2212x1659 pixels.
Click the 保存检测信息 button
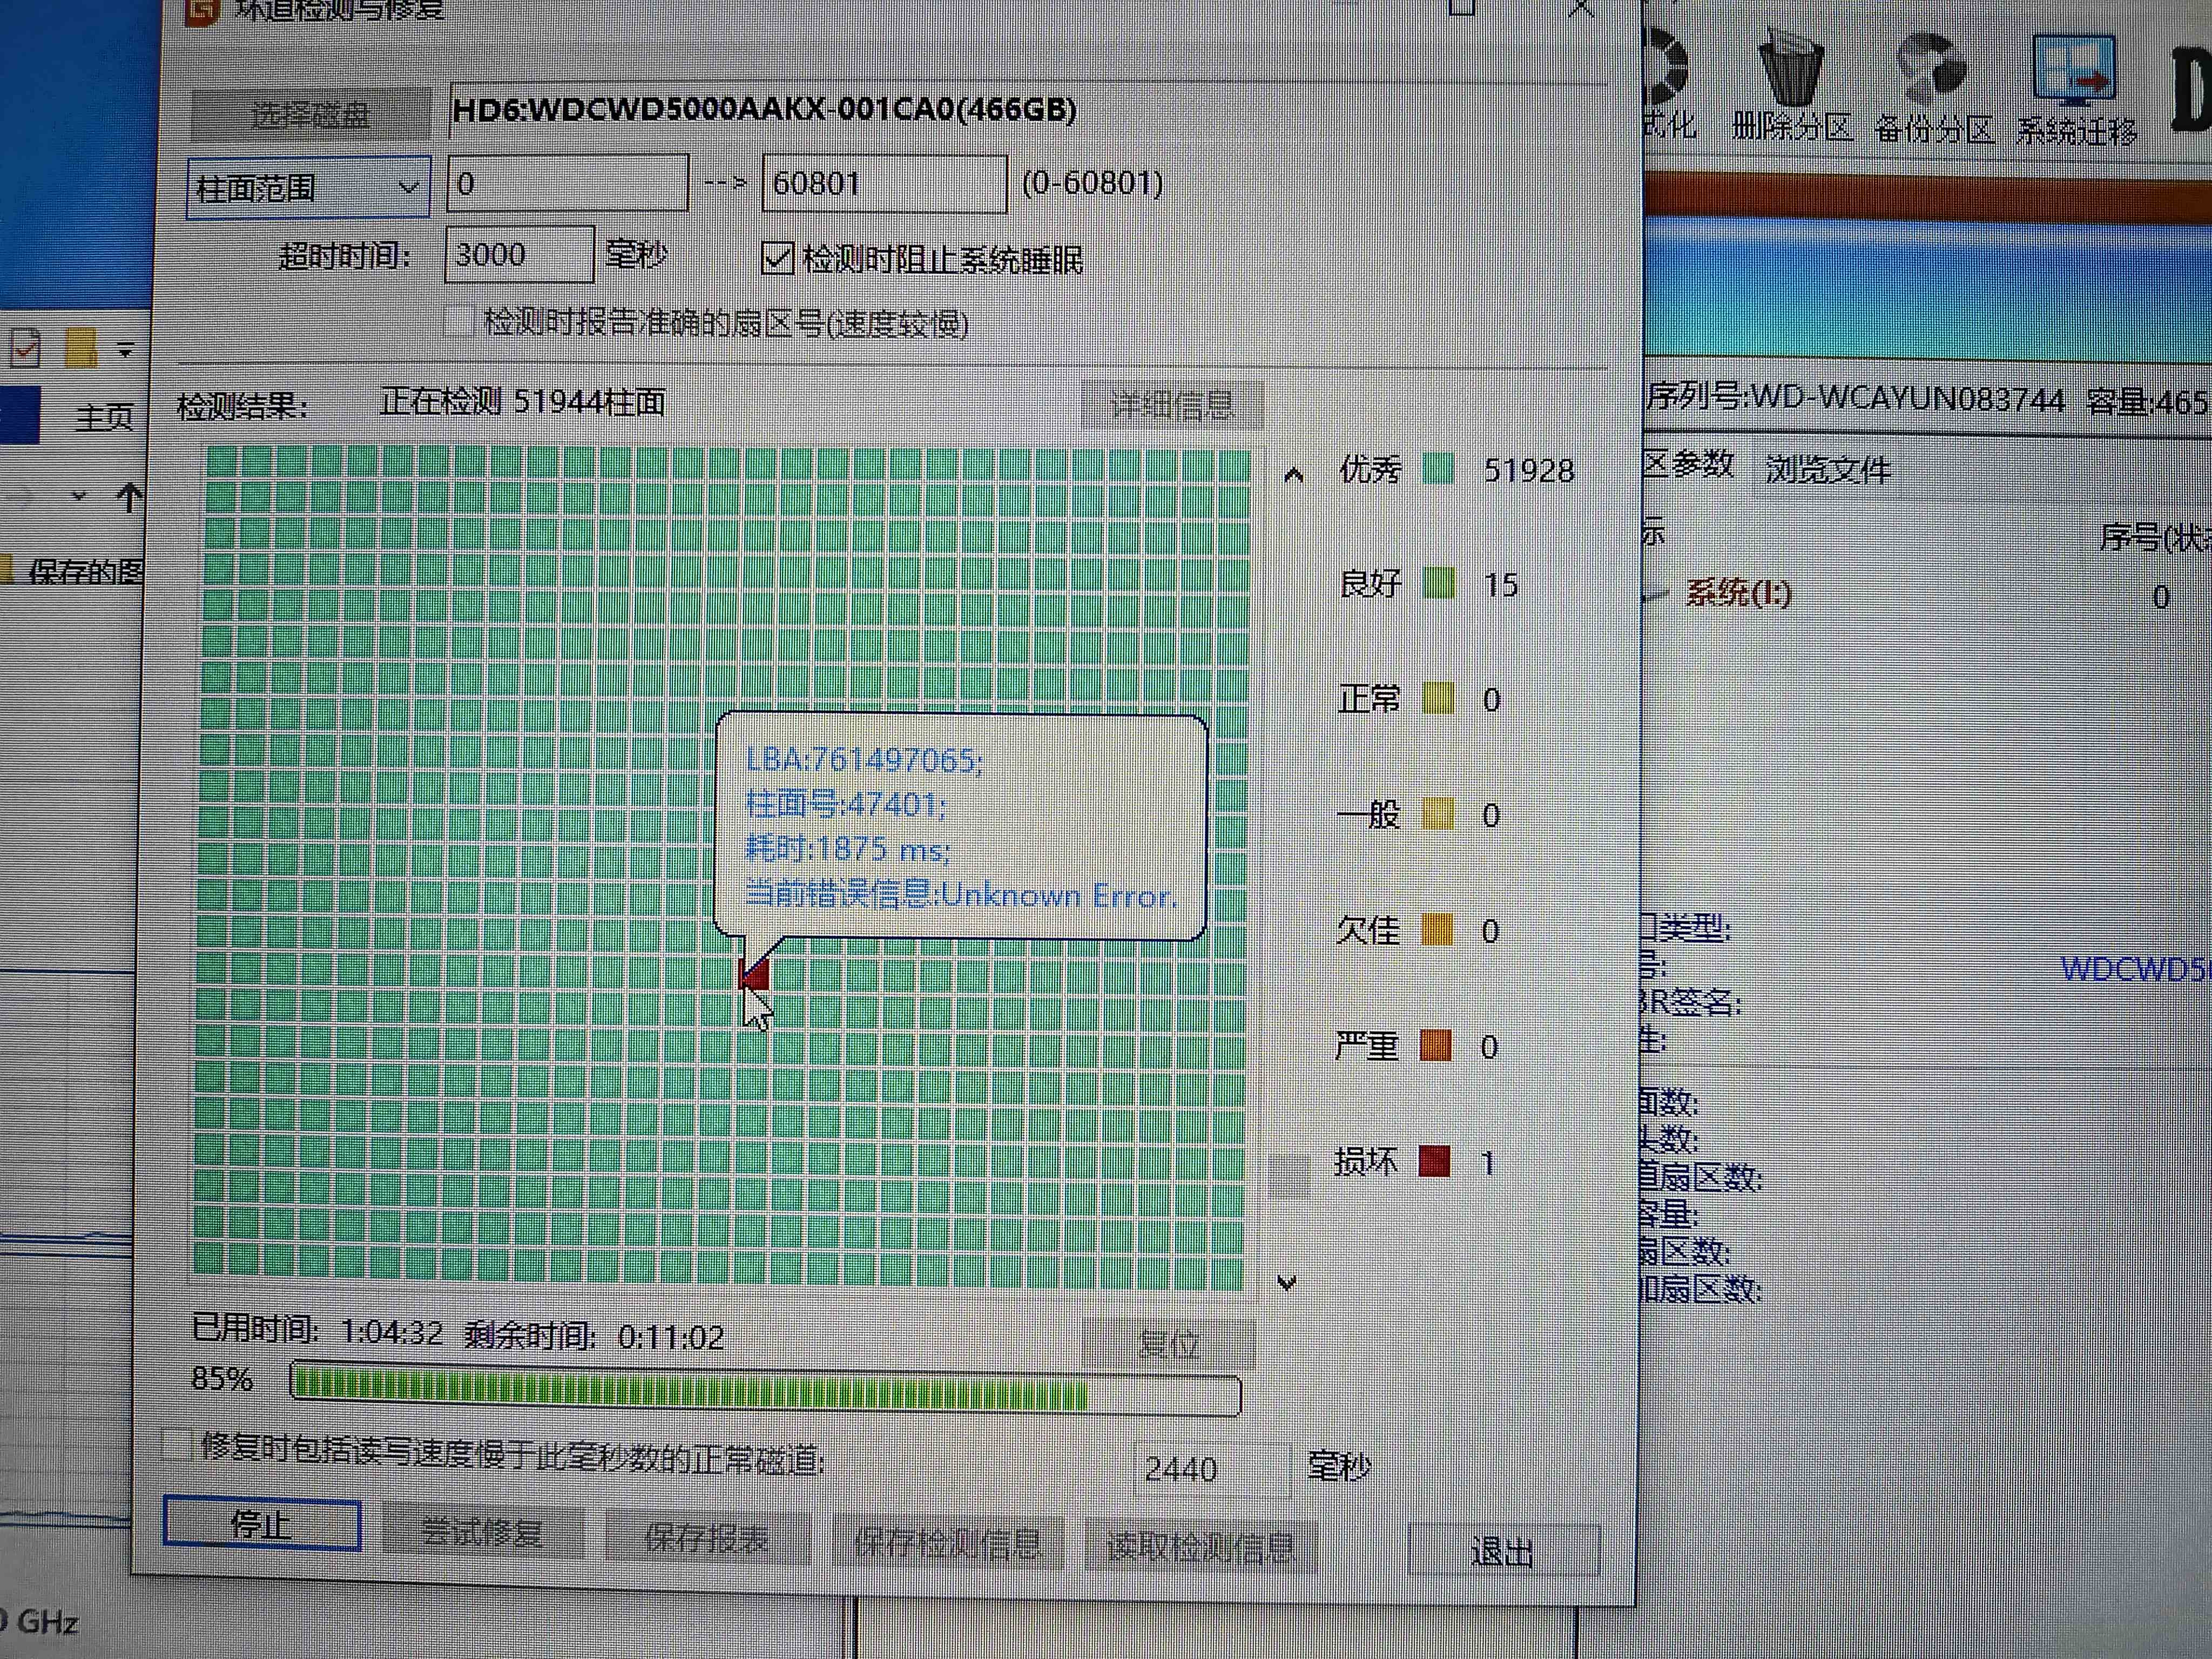(947, 1543)
